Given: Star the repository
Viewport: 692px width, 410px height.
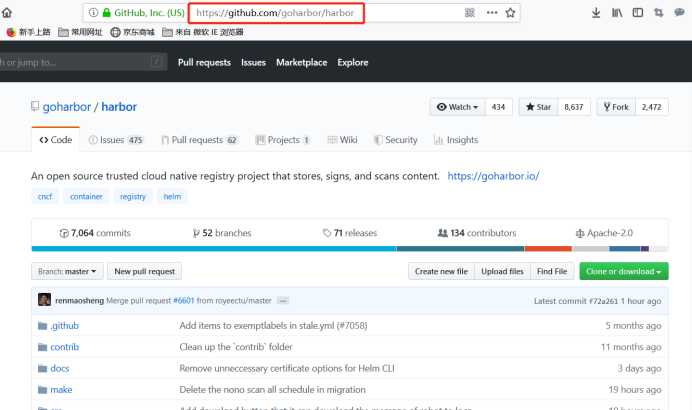Looking at the screenshot, I should pyautogui.click(x=538, y=107).
